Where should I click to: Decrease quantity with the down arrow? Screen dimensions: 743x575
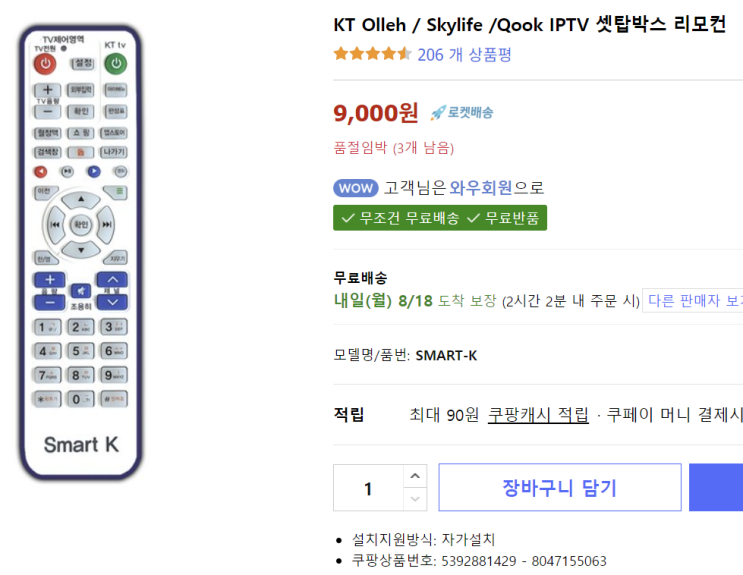pos(416,499)
